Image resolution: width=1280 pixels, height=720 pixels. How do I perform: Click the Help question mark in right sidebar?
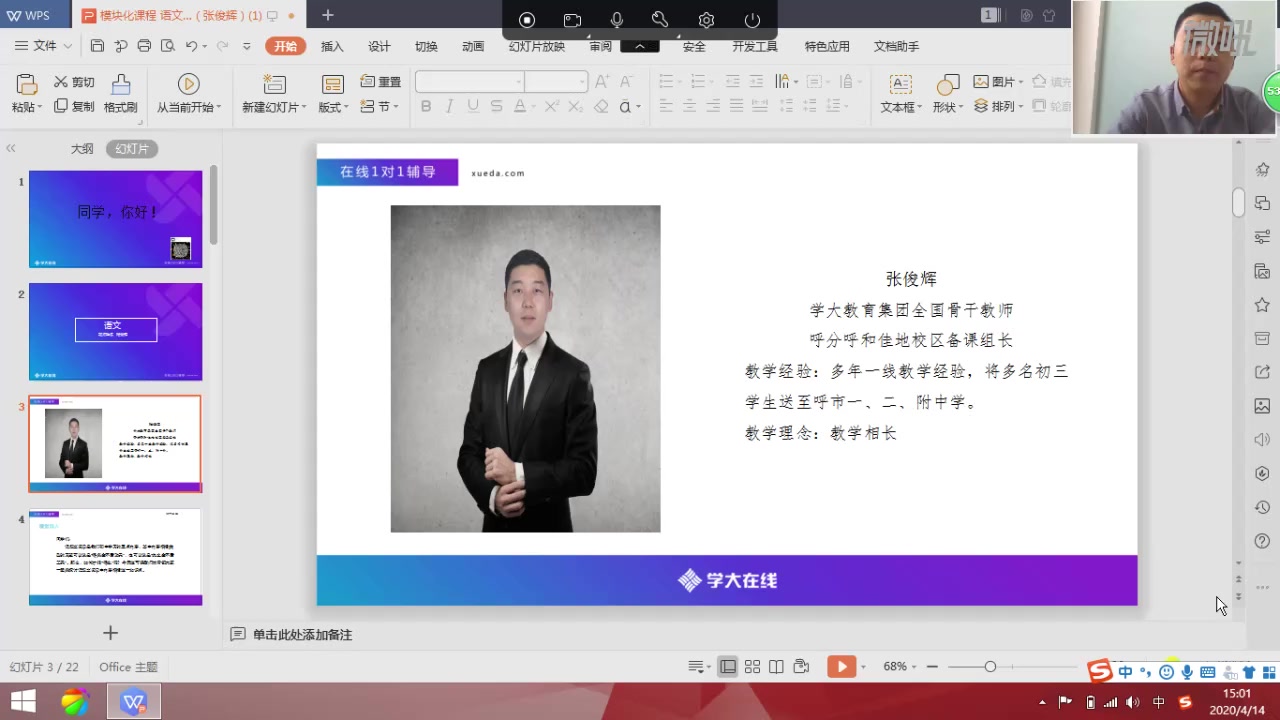point(1262,541)
